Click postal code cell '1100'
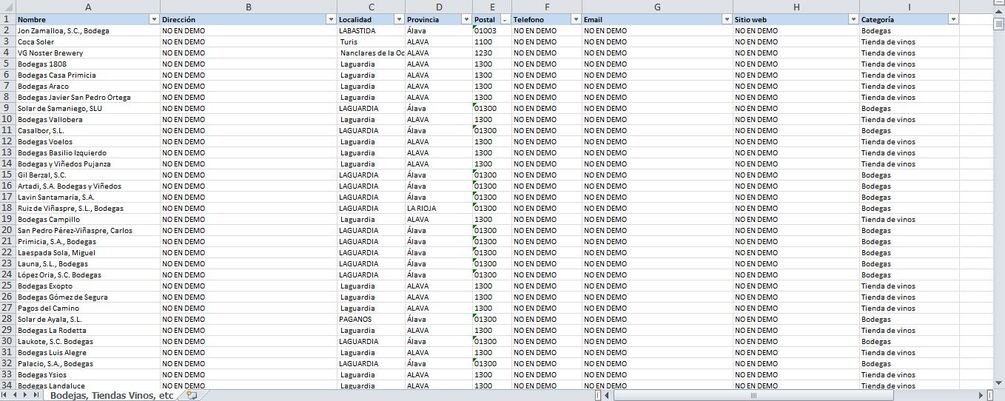 492,42
